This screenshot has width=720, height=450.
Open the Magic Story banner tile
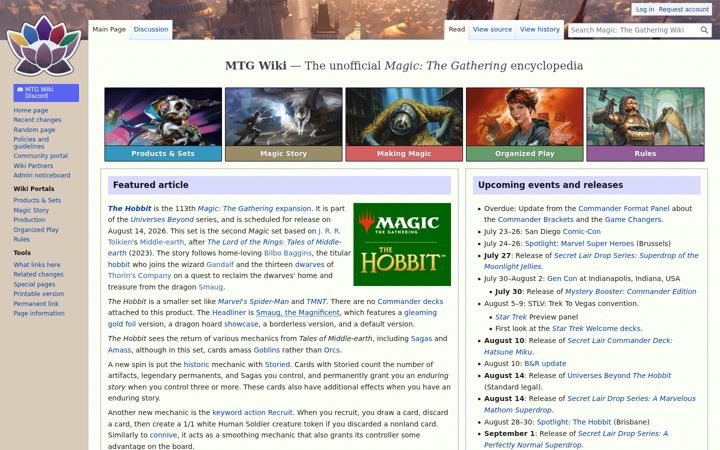pyautogui.click(x=283, y=124)
